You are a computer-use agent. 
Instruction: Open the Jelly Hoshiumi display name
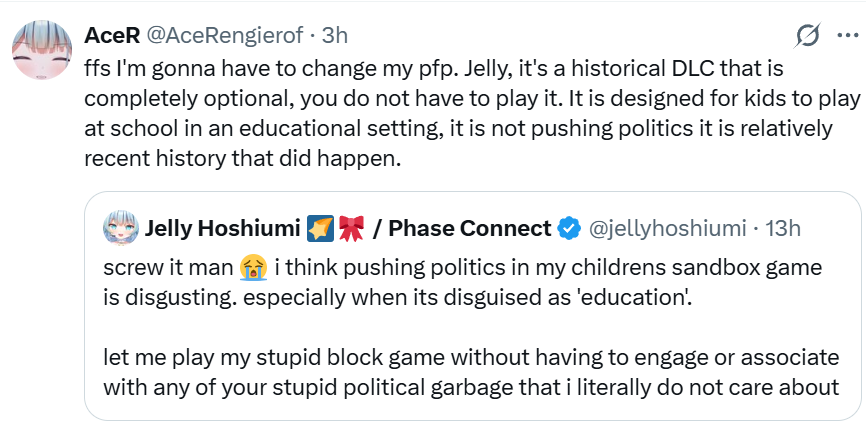[x=223, y=229]
